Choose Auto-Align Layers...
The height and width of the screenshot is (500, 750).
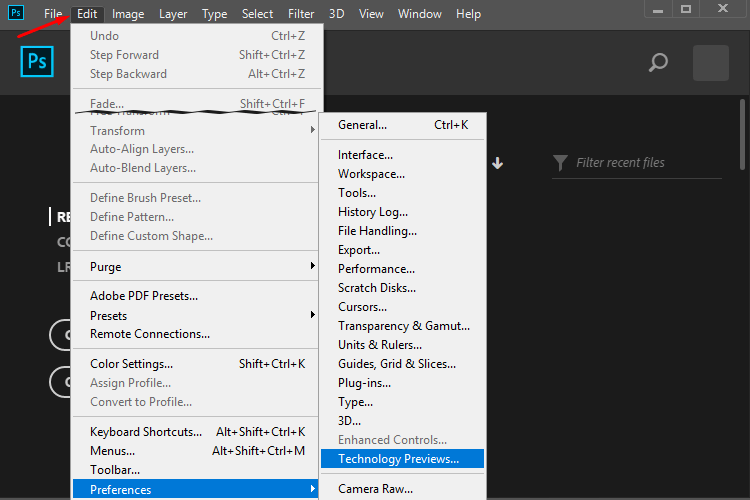(x=195, y=149)
